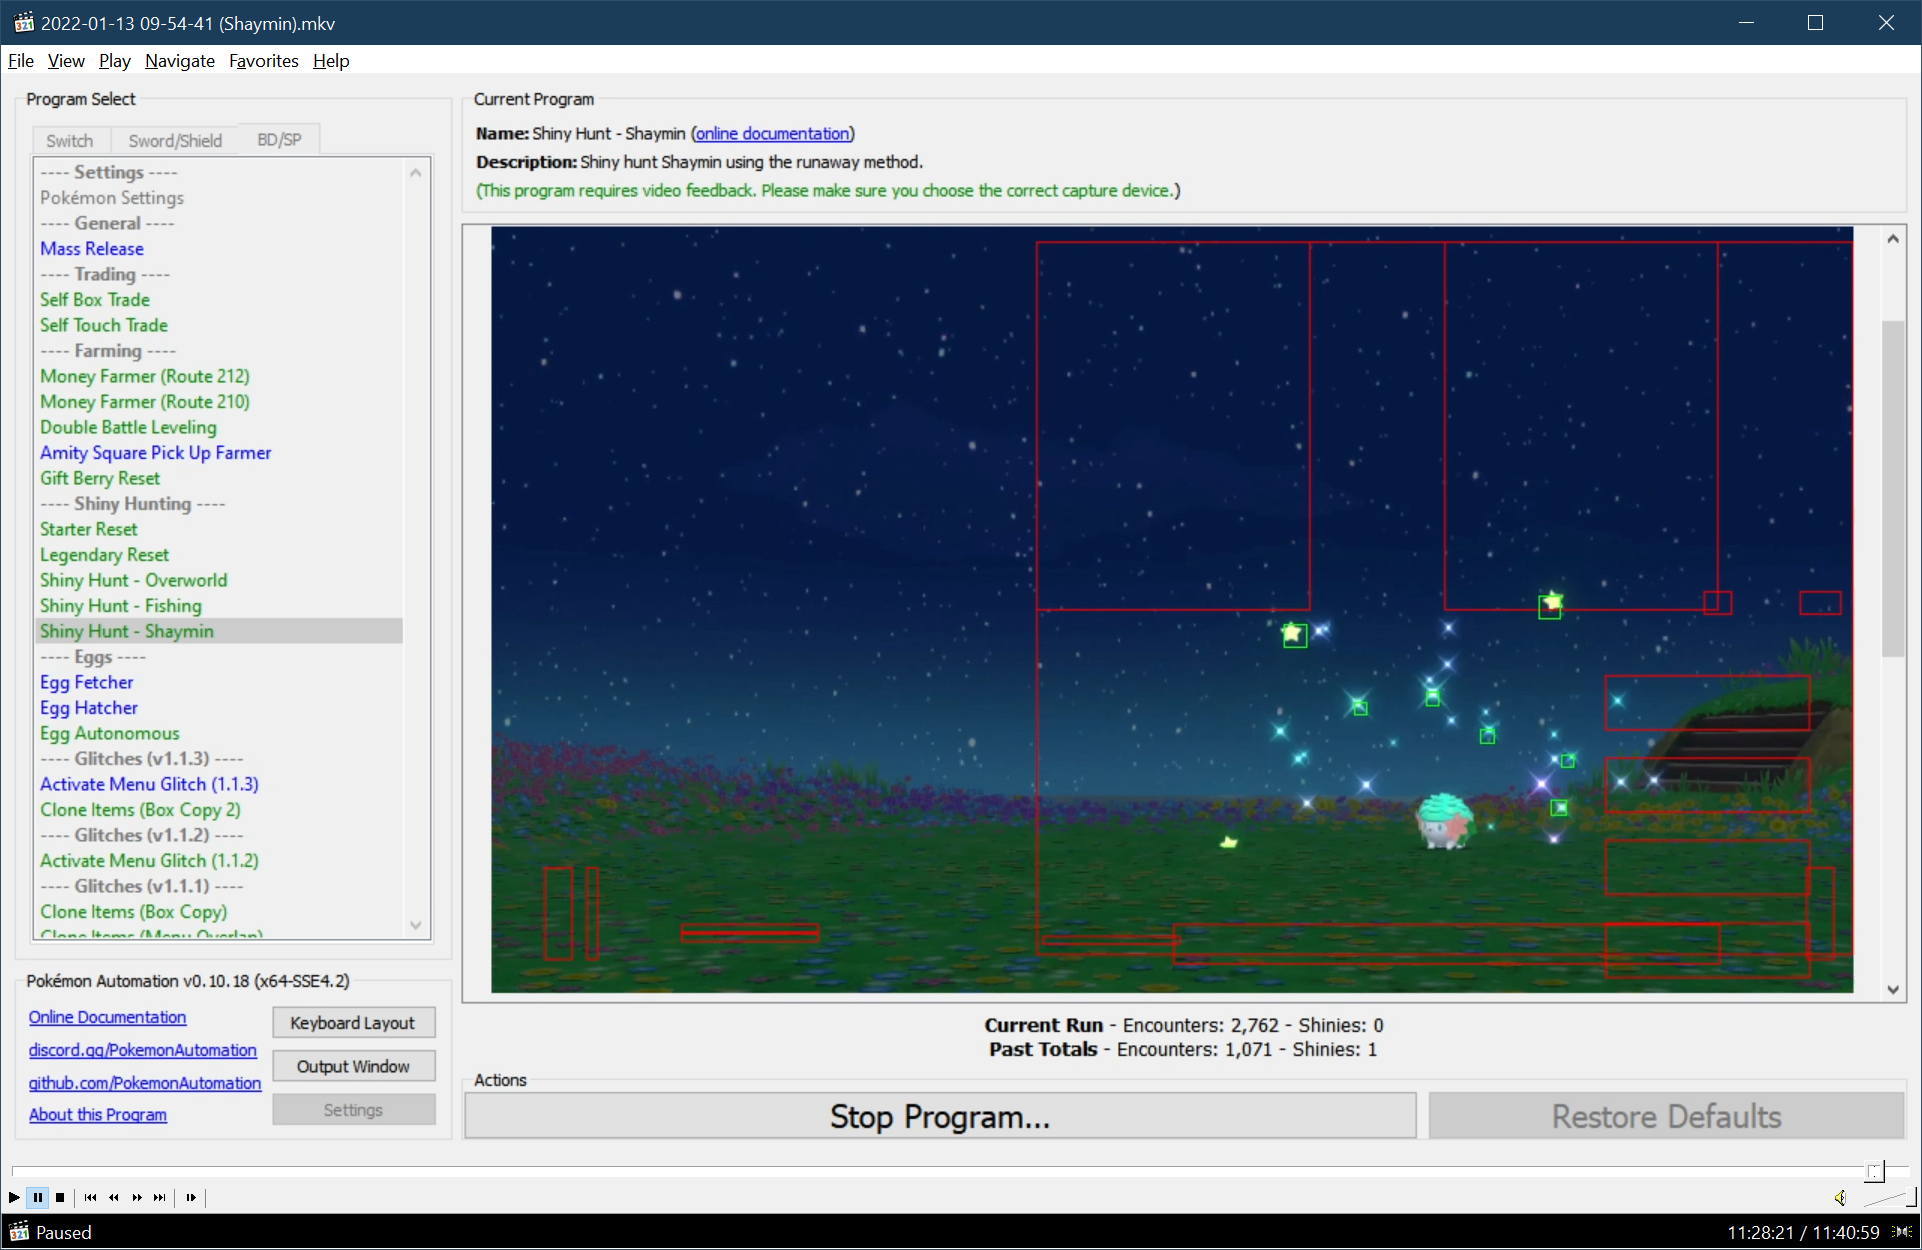This screenshot has height=1250, width=1922.
Task: Click the Stop playback square icon
Action: (60, 1197)
